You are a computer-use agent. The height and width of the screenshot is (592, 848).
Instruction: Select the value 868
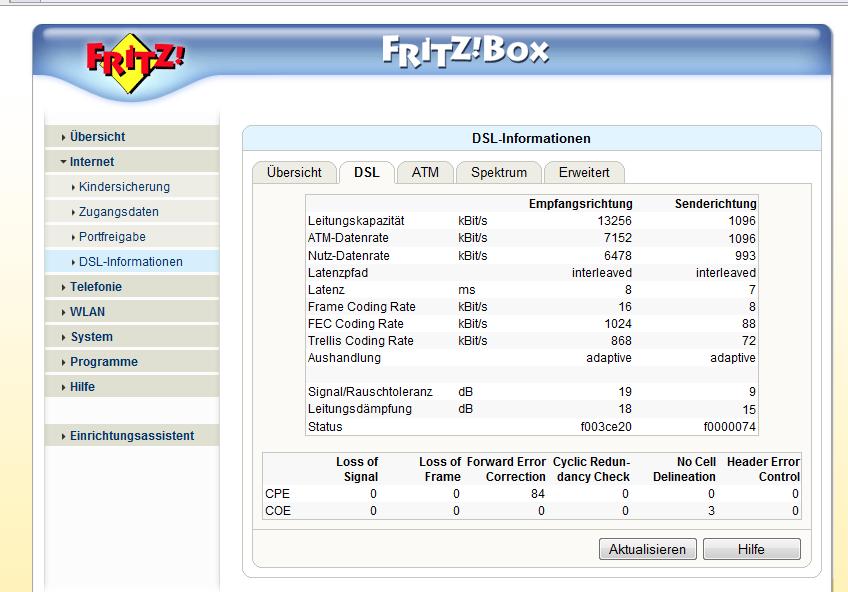coord(621,341)
